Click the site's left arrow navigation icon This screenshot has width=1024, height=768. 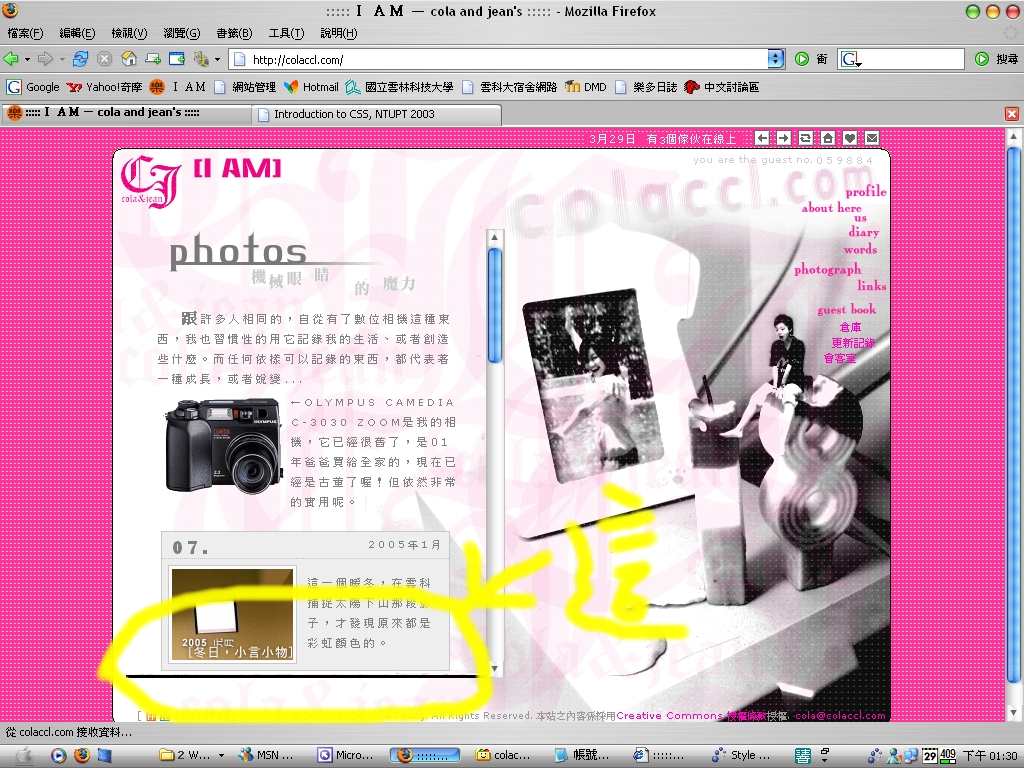(x=762, y=138)
